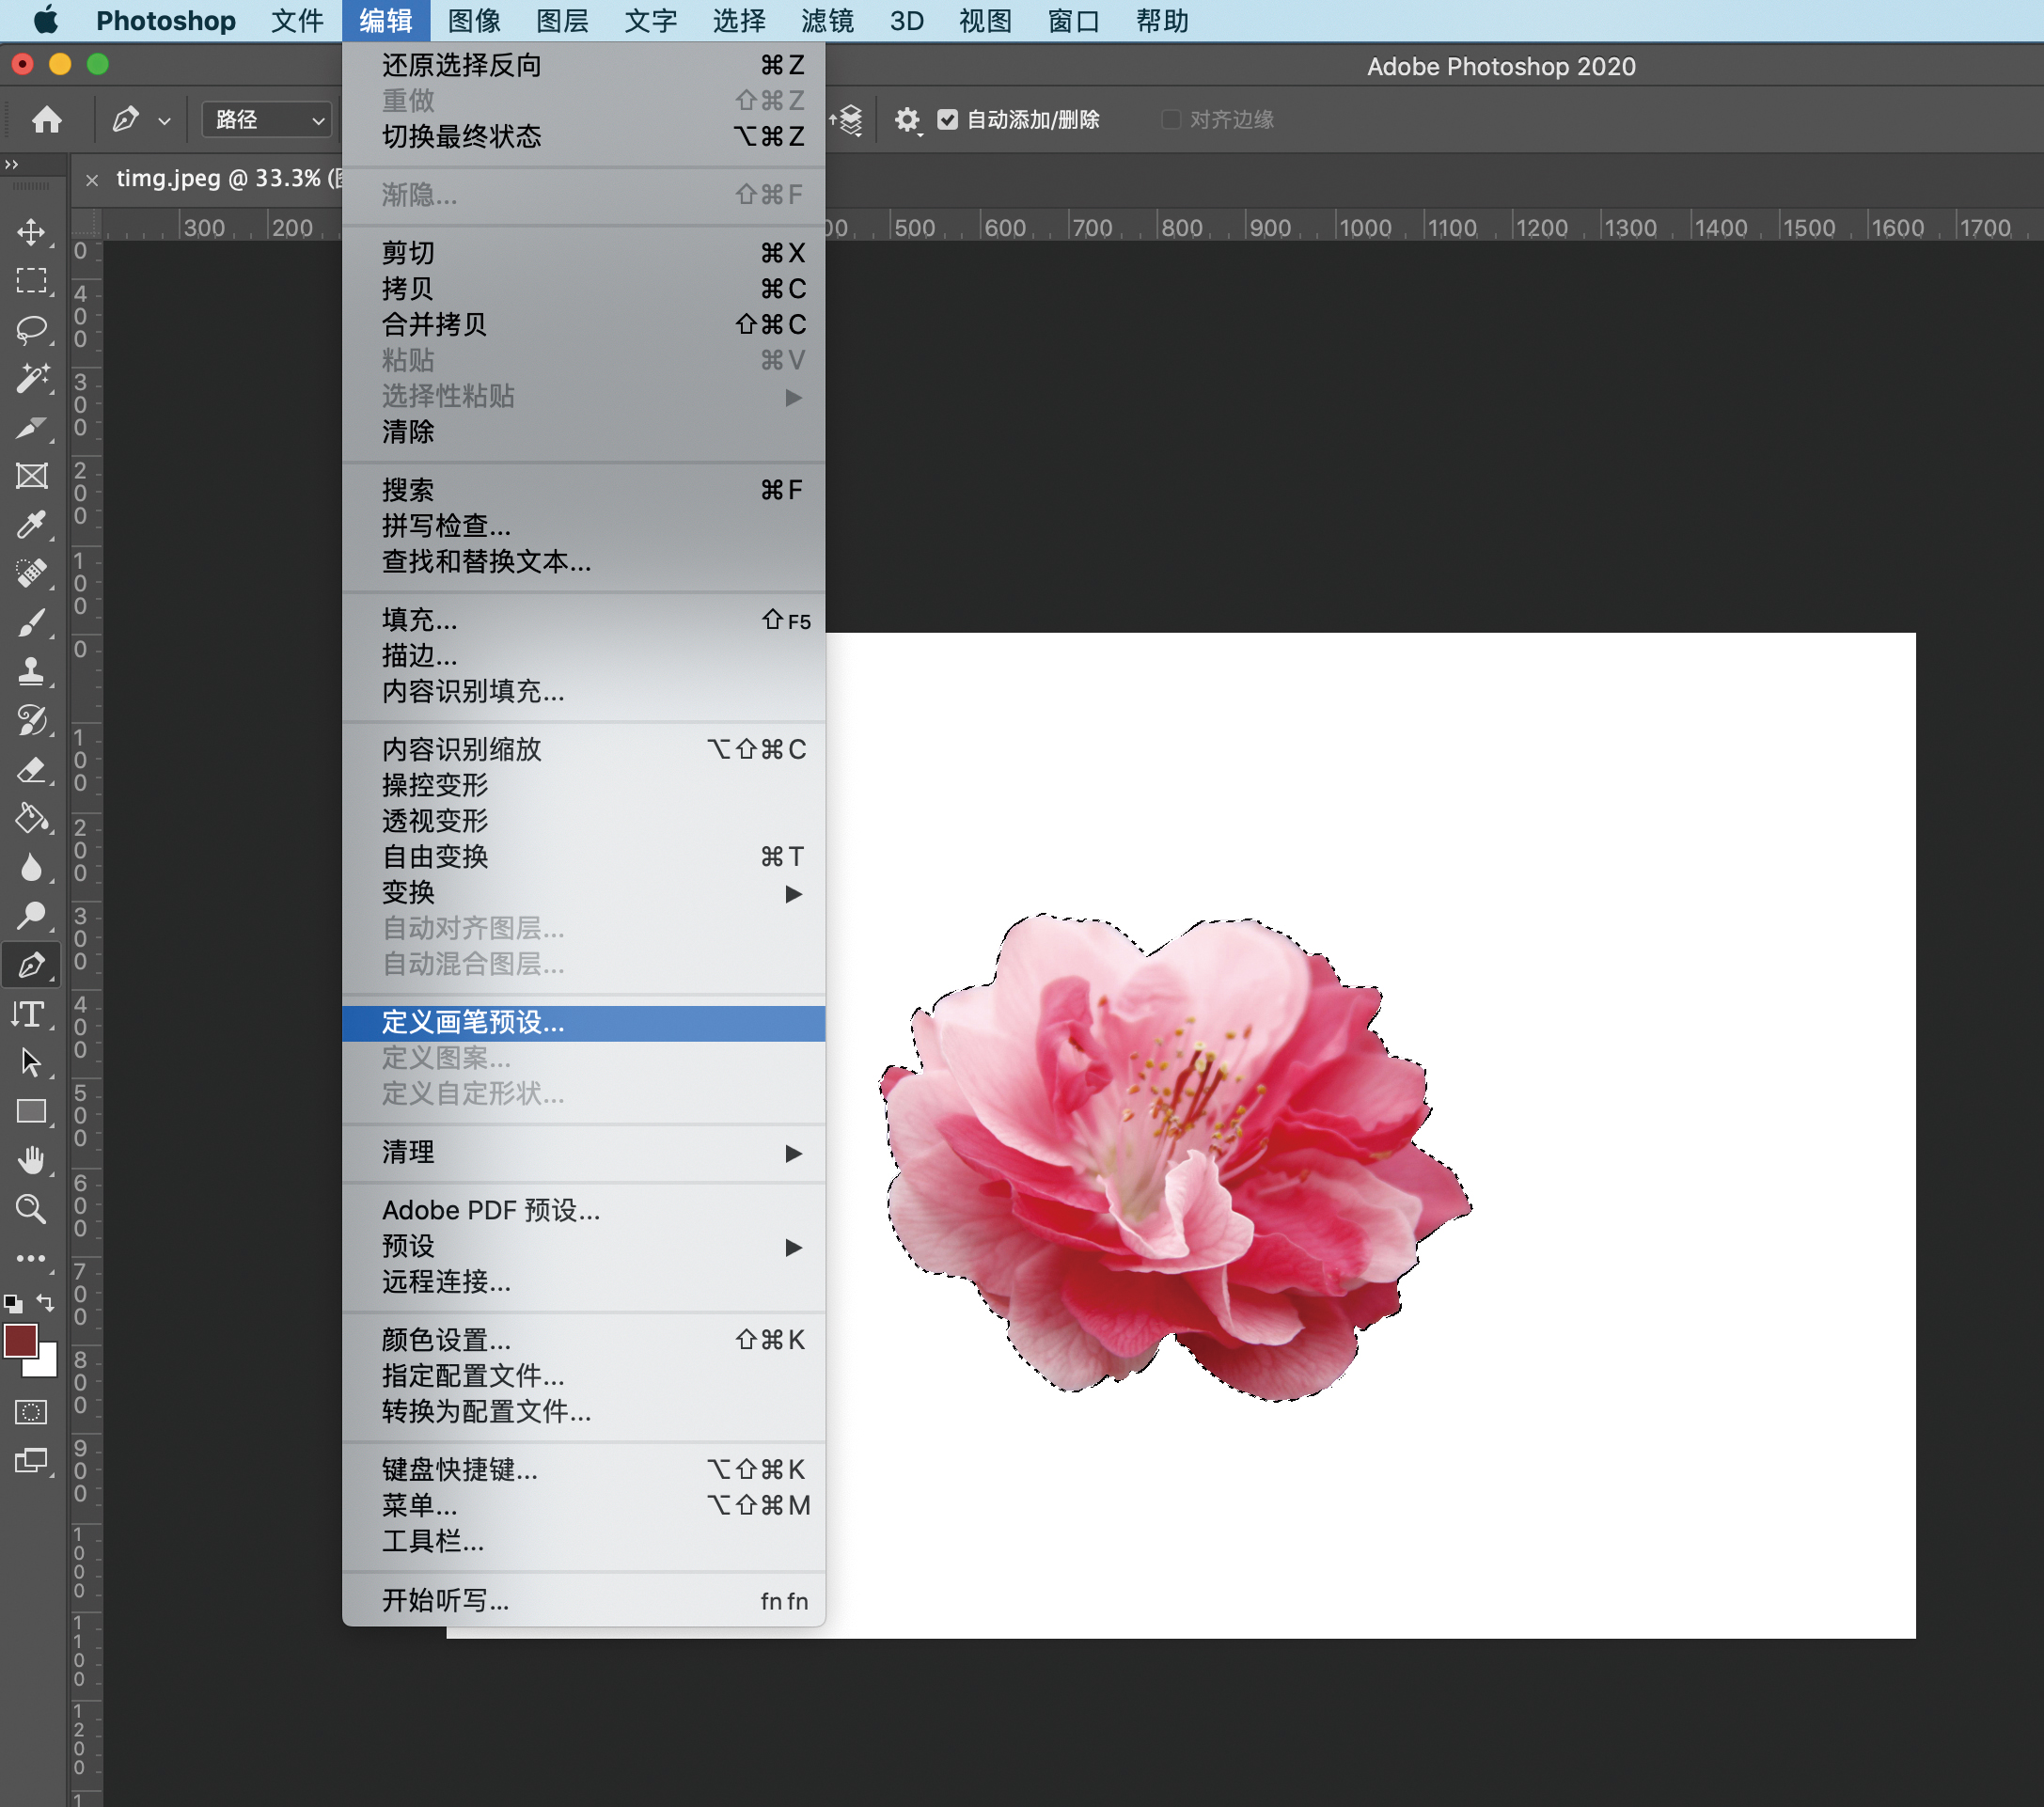Choose 颜色设置... menu entry
2044x1807 pixels.
[x=584, y=1340]
